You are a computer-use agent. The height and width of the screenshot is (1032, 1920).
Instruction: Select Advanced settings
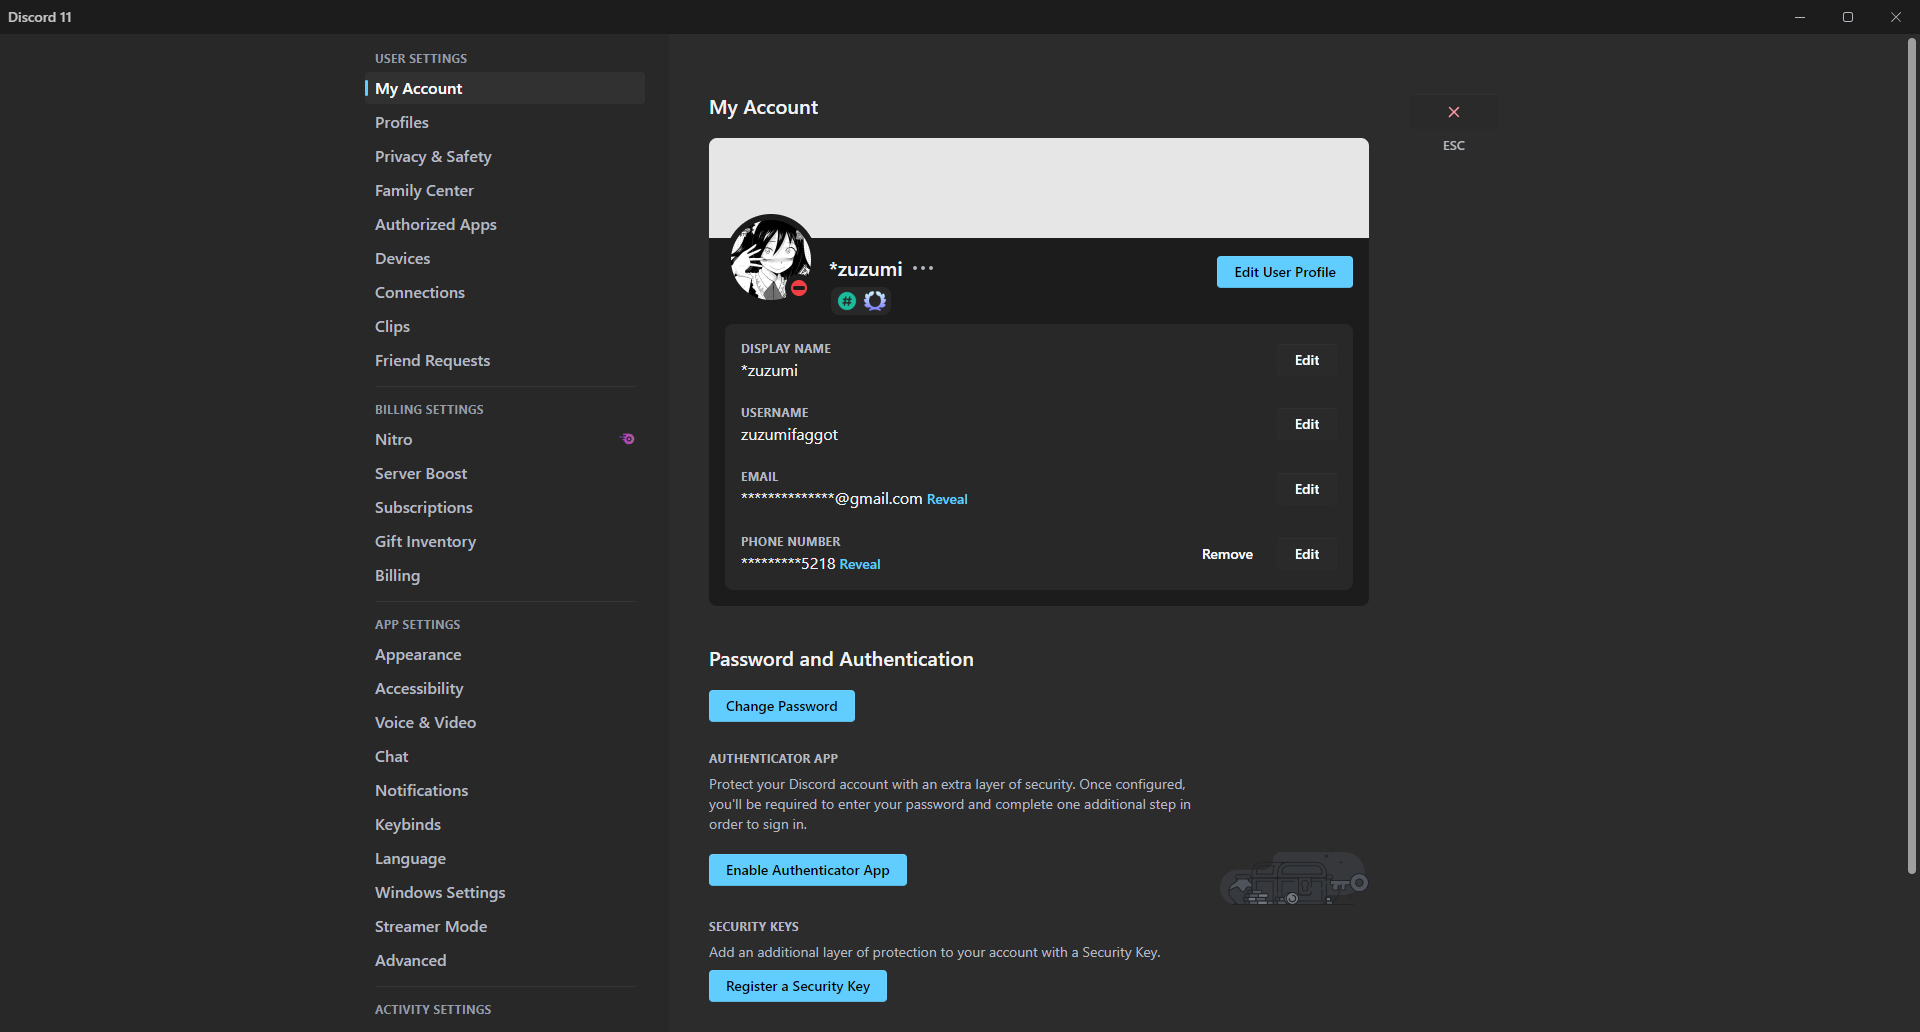(505, 960)
